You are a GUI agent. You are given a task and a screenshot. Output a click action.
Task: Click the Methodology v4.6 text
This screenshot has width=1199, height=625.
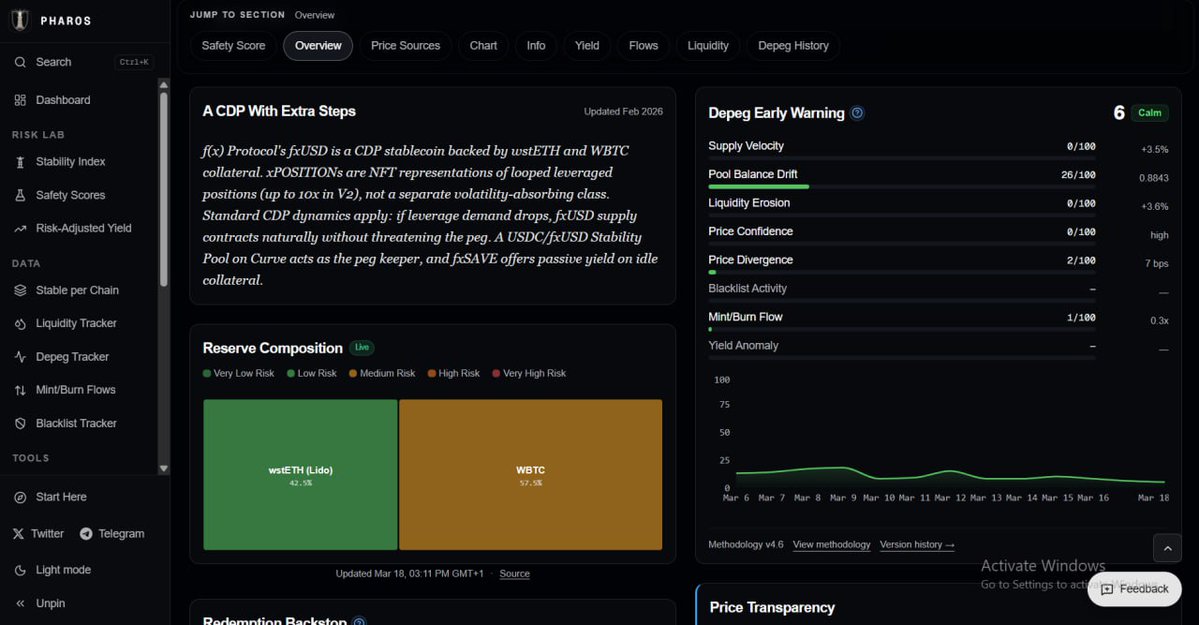[746, 545]
